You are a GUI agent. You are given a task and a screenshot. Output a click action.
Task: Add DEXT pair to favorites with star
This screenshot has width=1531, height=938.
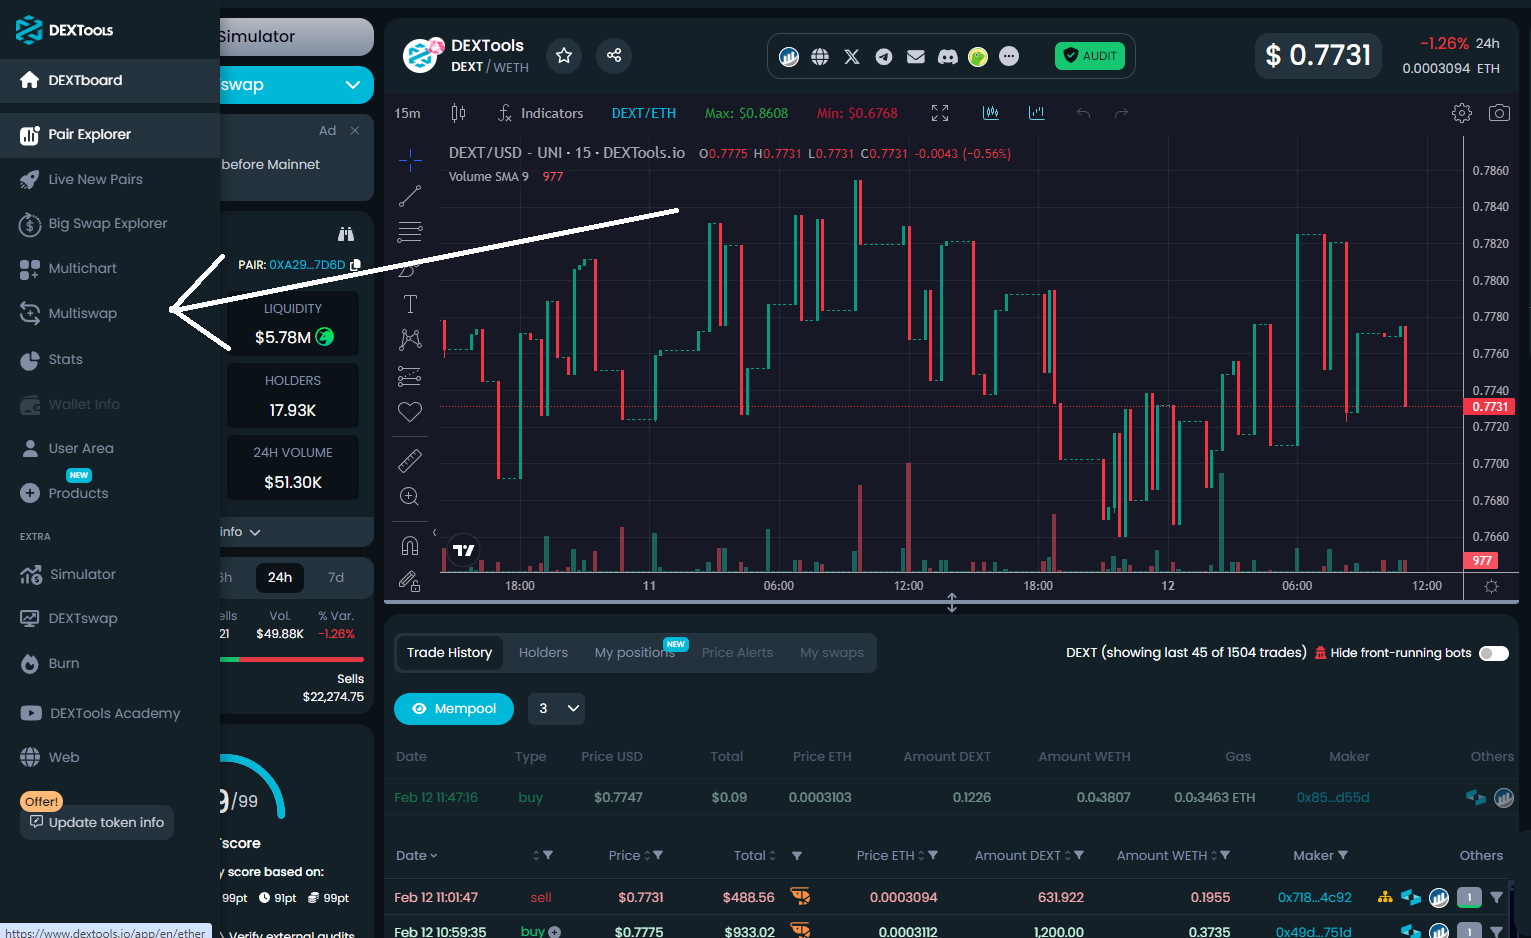coord(564,55)
